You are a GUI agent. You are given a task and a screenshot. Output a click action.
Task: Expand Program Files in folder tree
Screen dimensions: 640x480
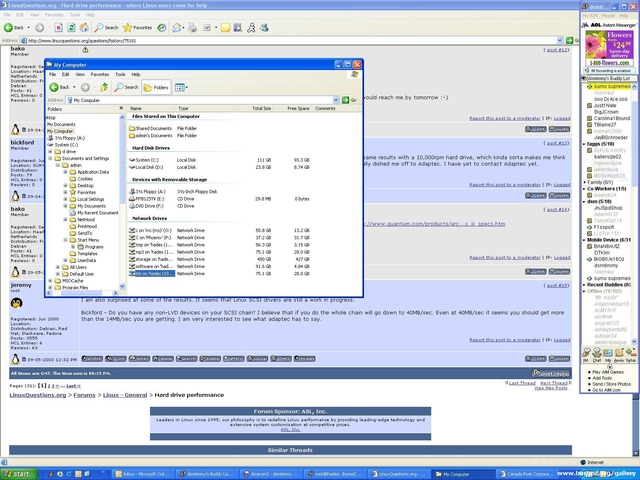51,287
